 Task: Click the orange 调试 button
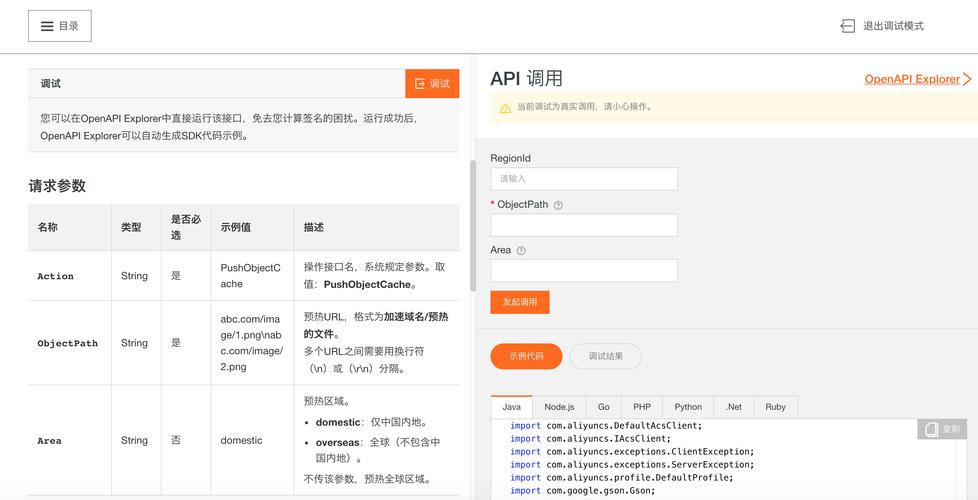click(432, 84)
